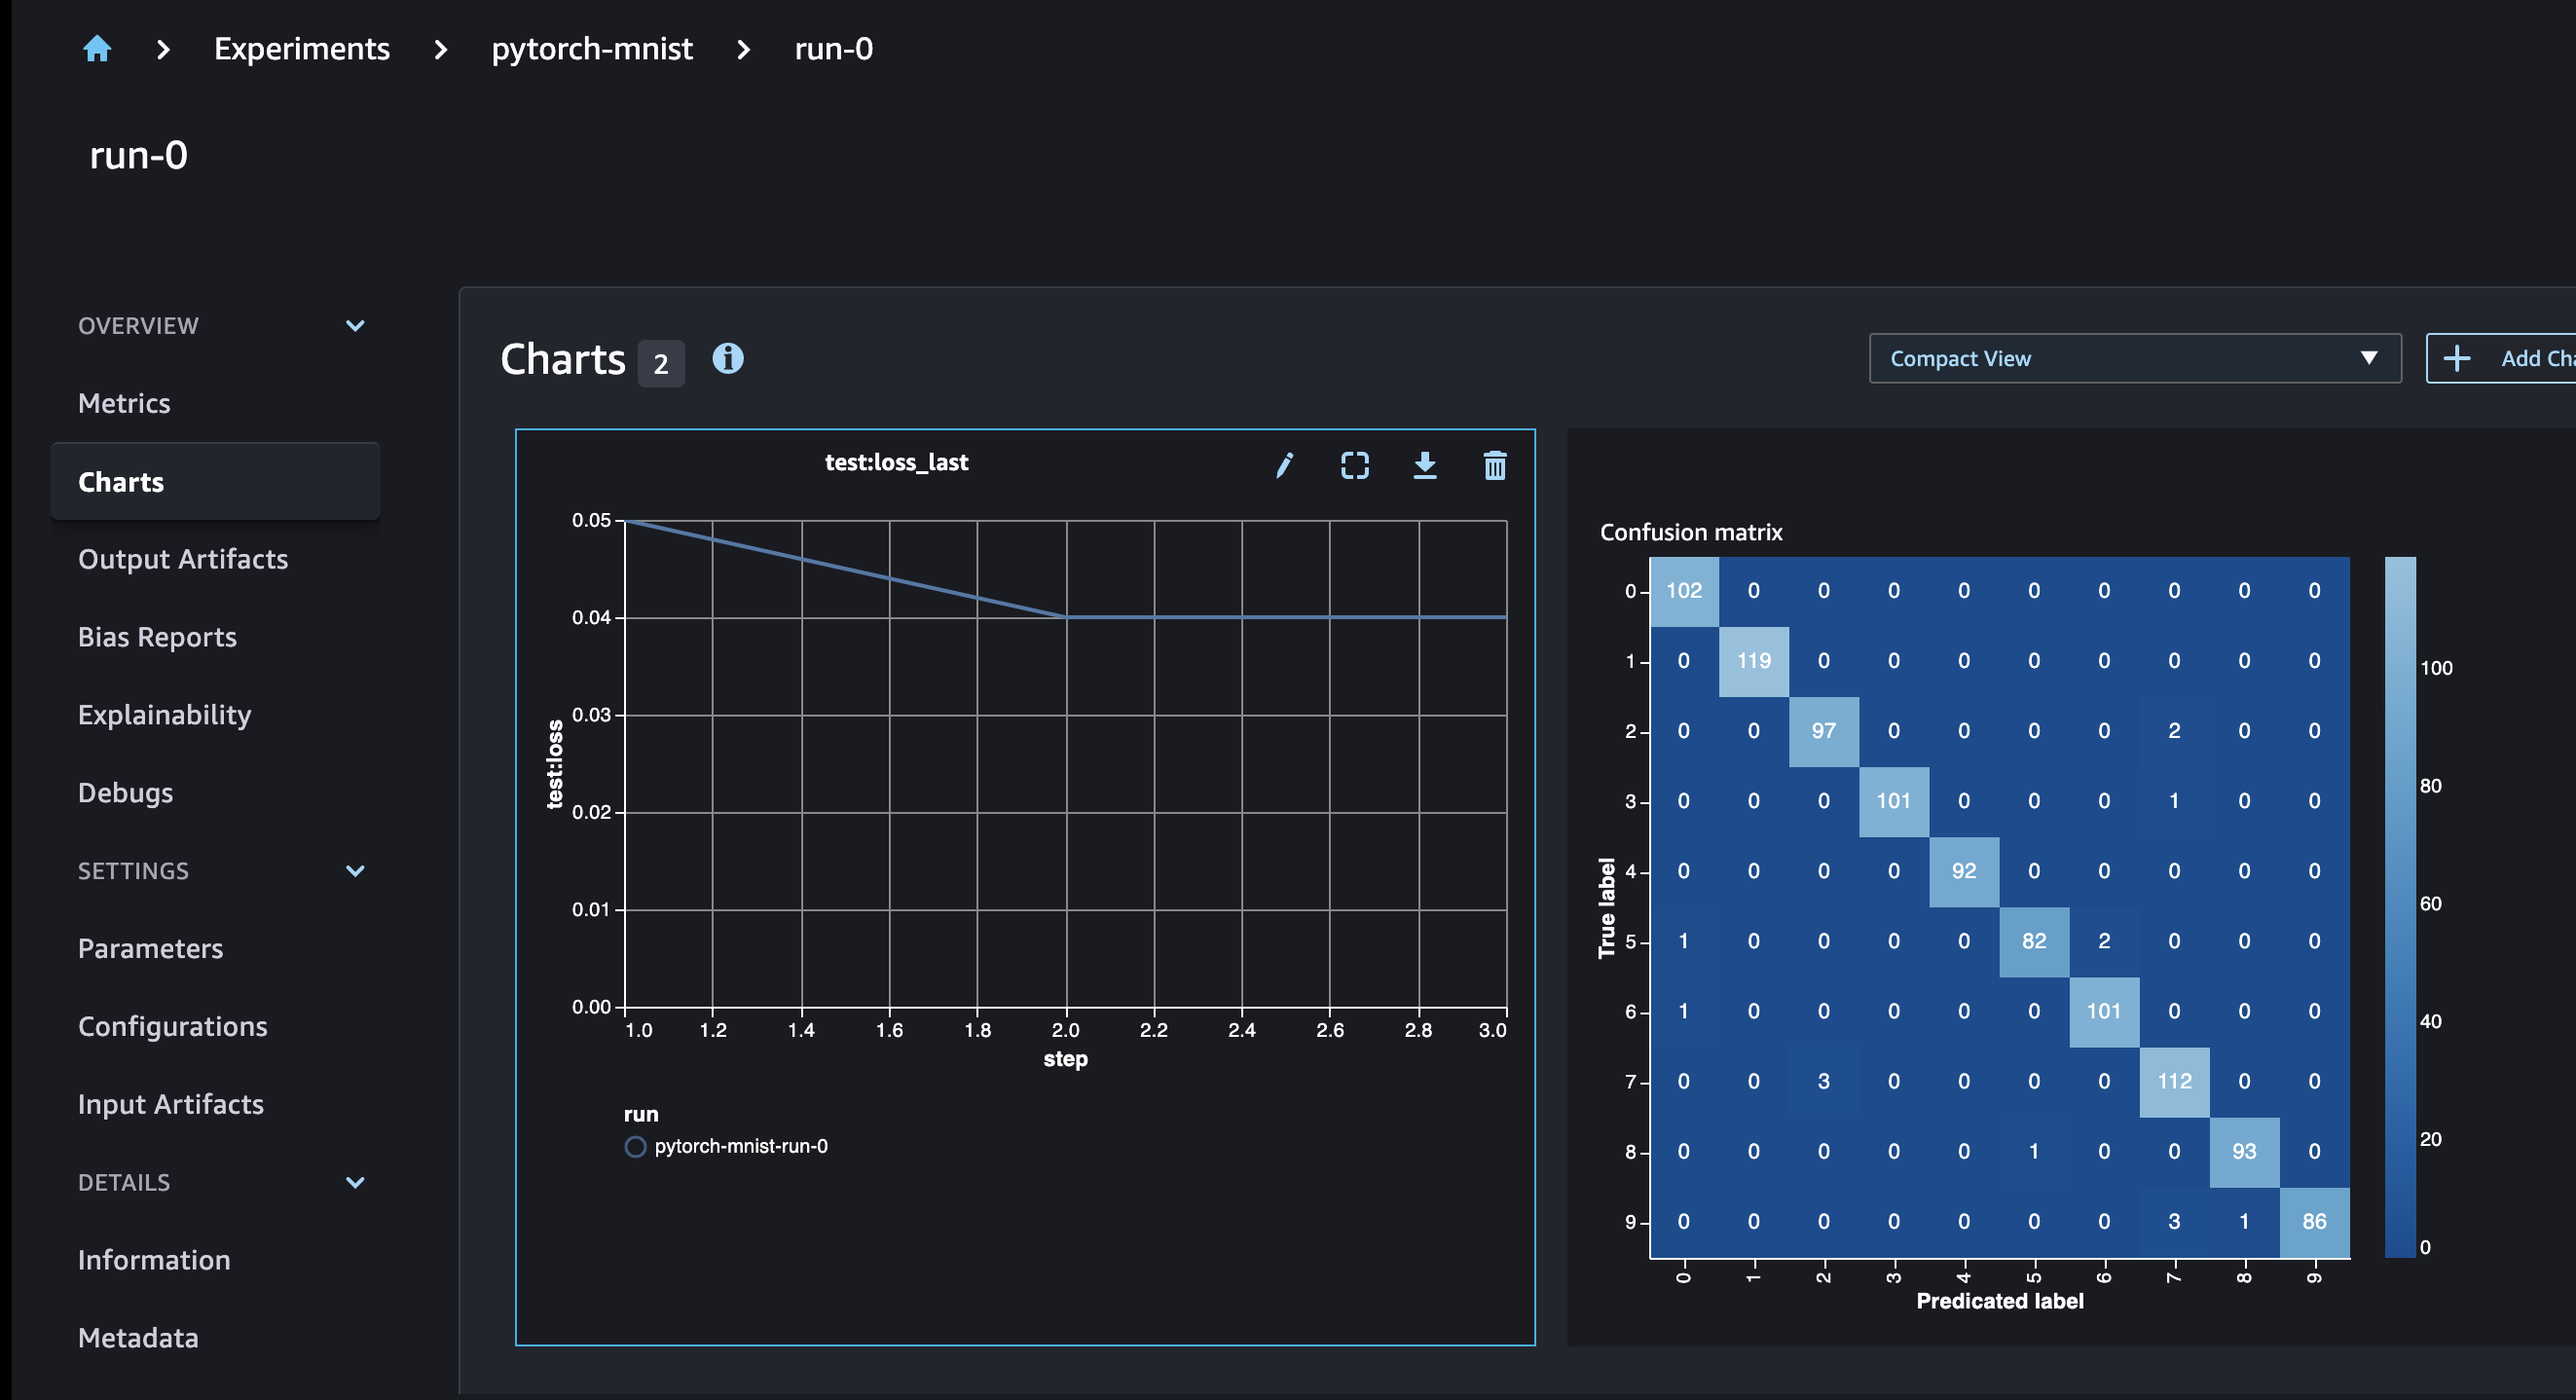The width and height of the screenshot is (2576, 1400).
Task: Click the DETAILS section header label
Action: 124,1182
